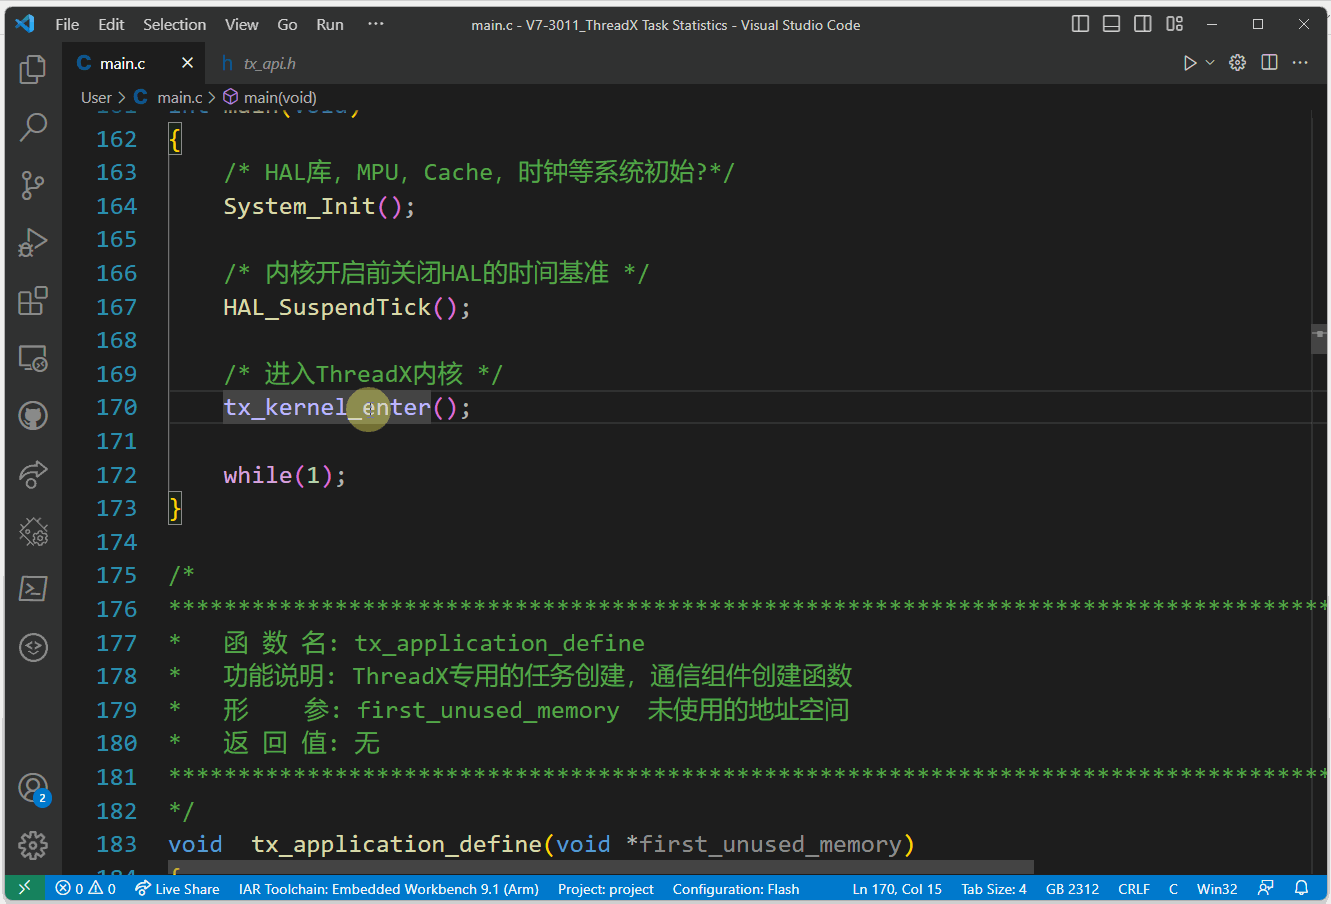Split the editor to the right
Screen dimensions: 1331x904
pos(1270,63)
